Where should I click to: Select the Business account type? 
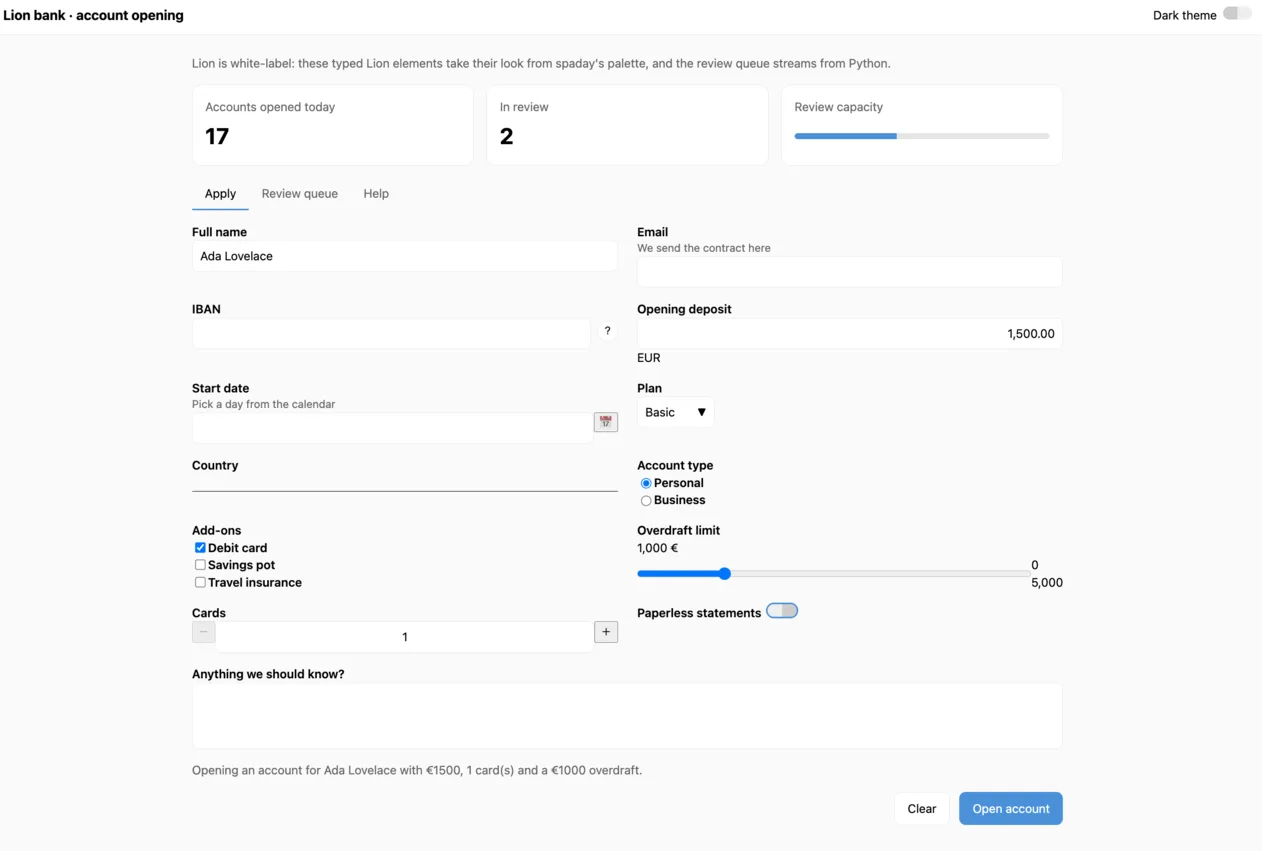click(646, 500)
